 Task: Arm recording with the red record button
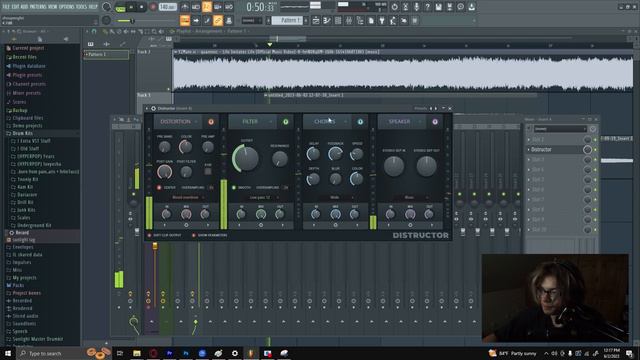click(x=153, y=7)
